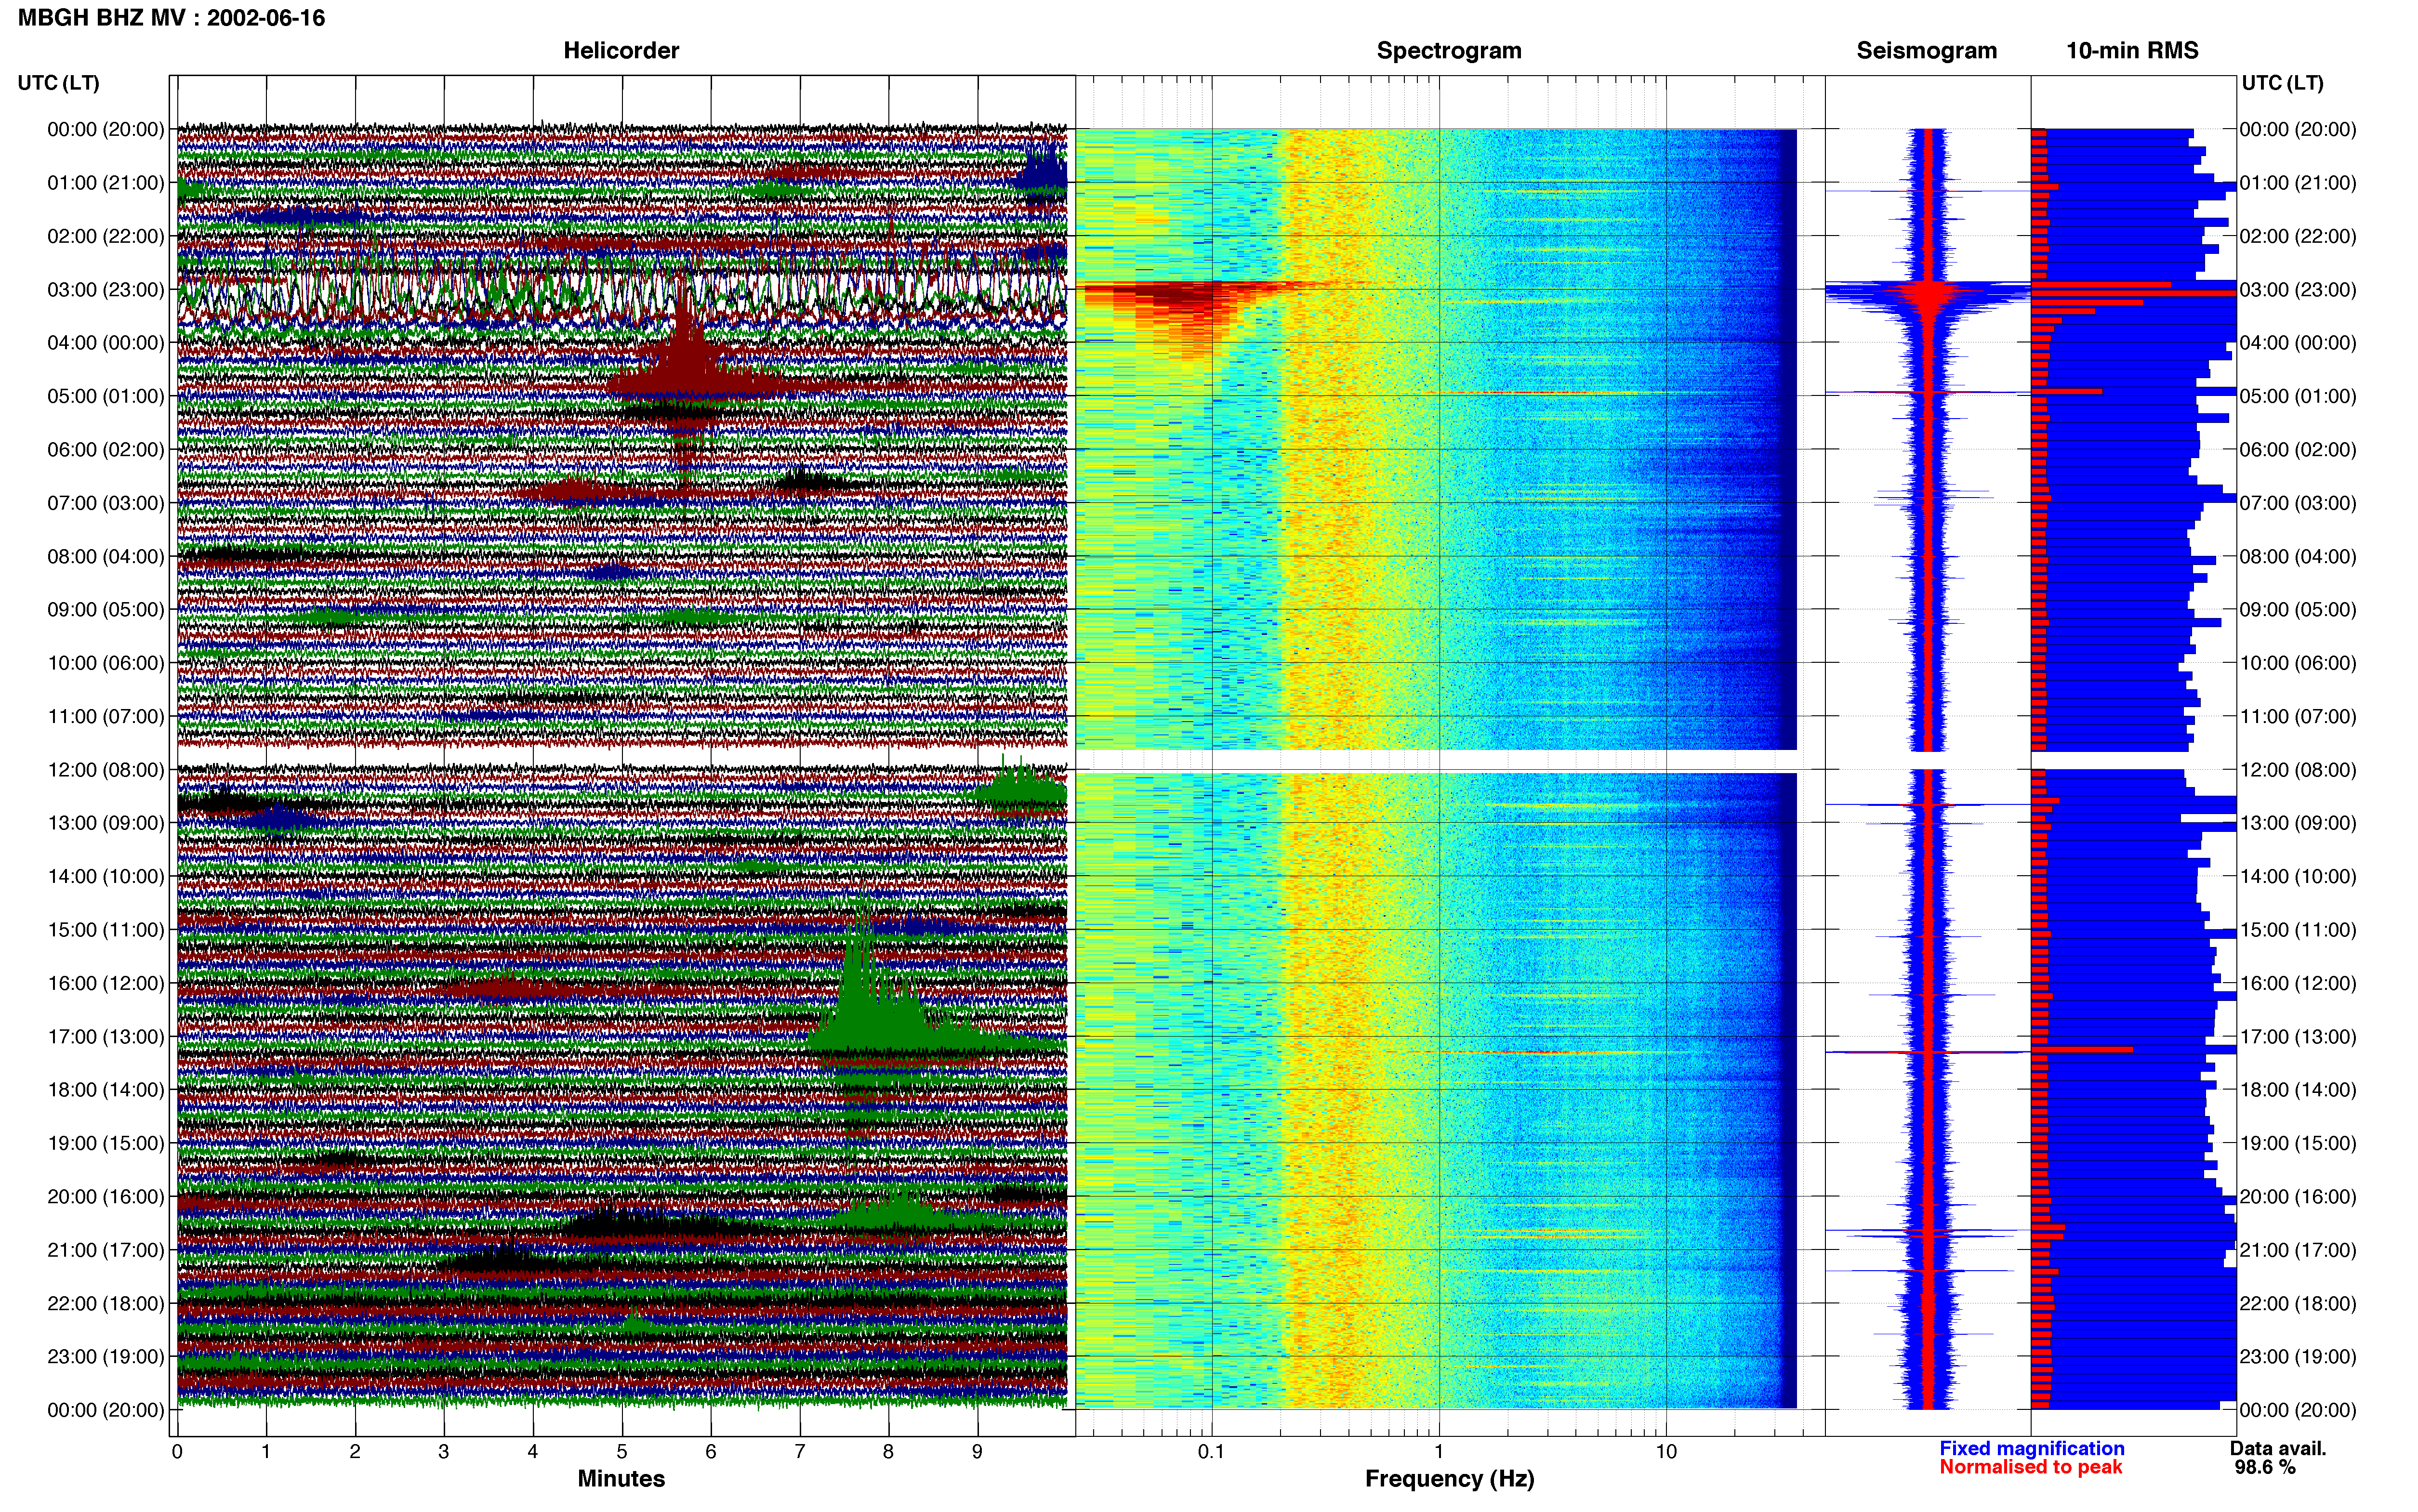Select the Helicorder panel heading

(x=621, y=51)
